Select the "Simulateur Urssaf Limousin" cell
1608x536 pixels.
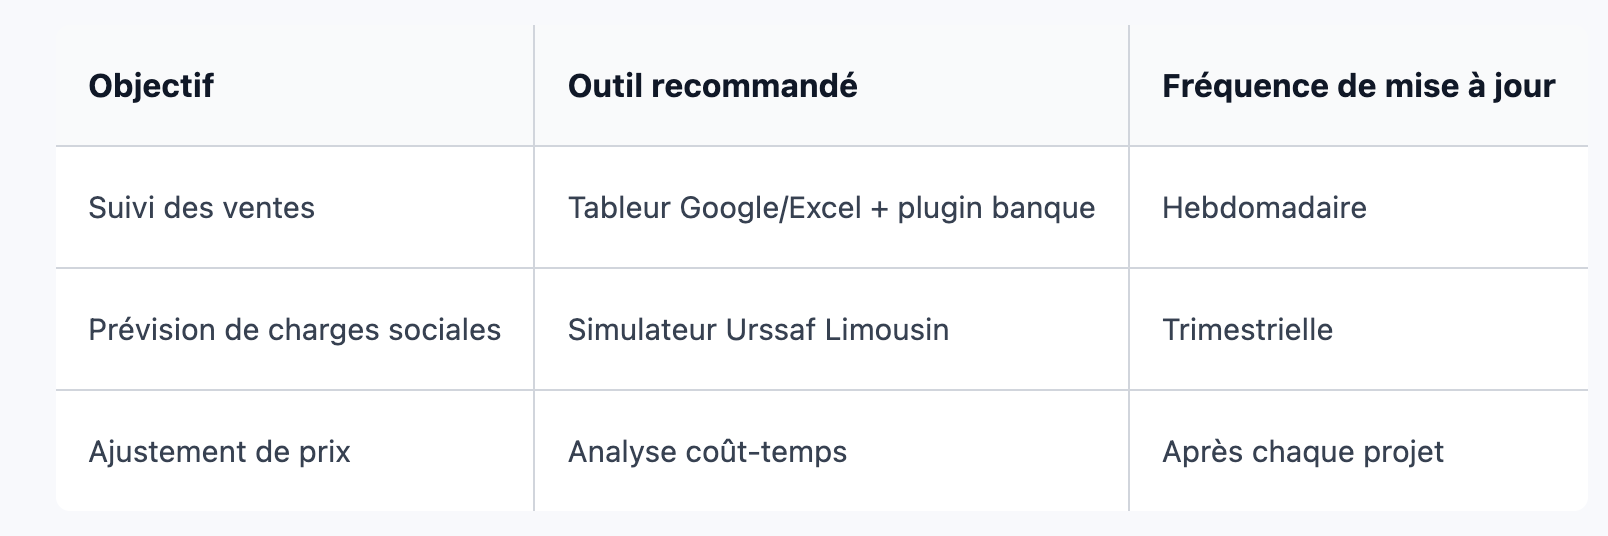(831, 330)
